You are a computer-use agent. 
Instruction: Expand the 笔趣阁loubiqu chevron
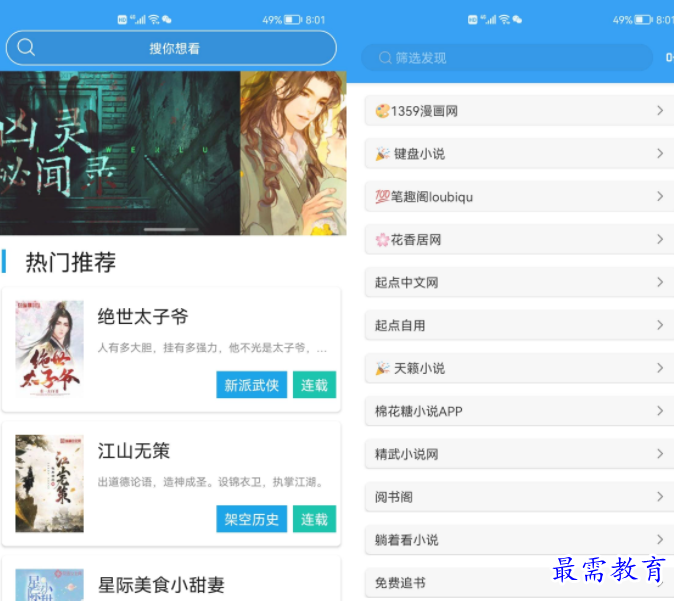(660, 196)
